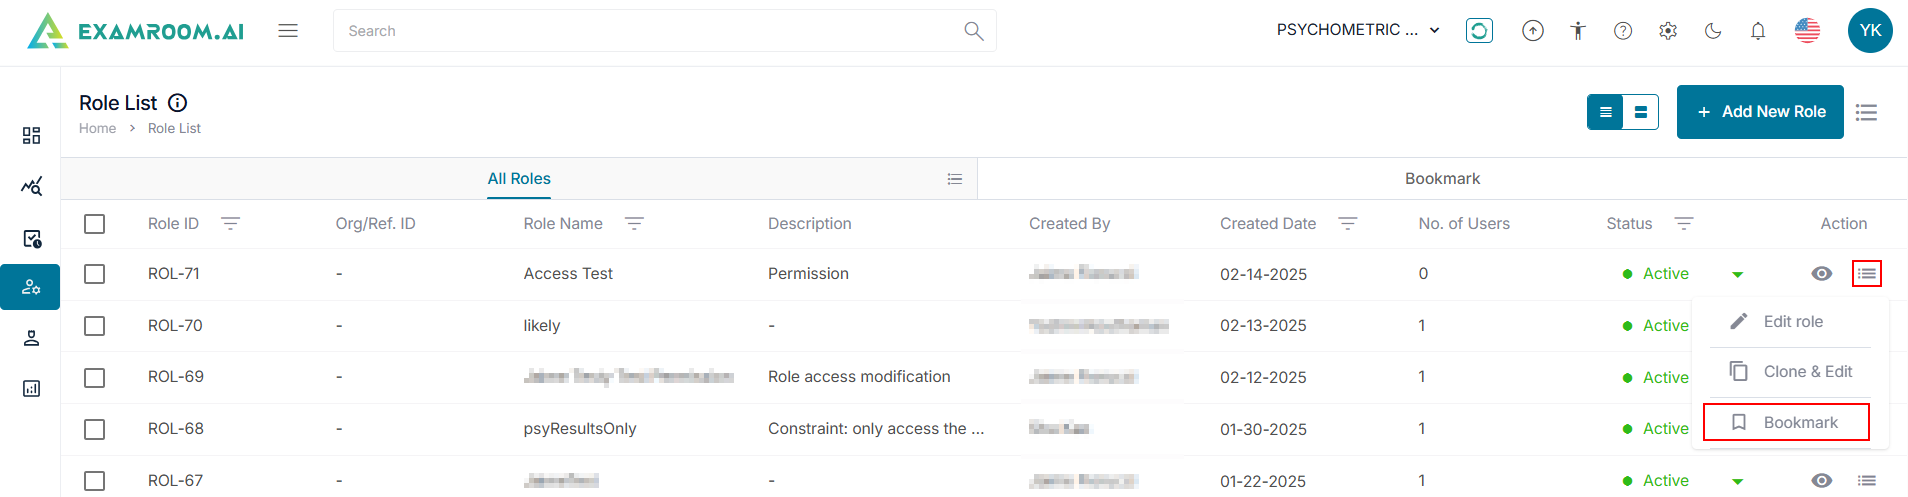Click the refresh sync icon
Viewport: 1908px width, 497px height.
tap(1479, 31)
